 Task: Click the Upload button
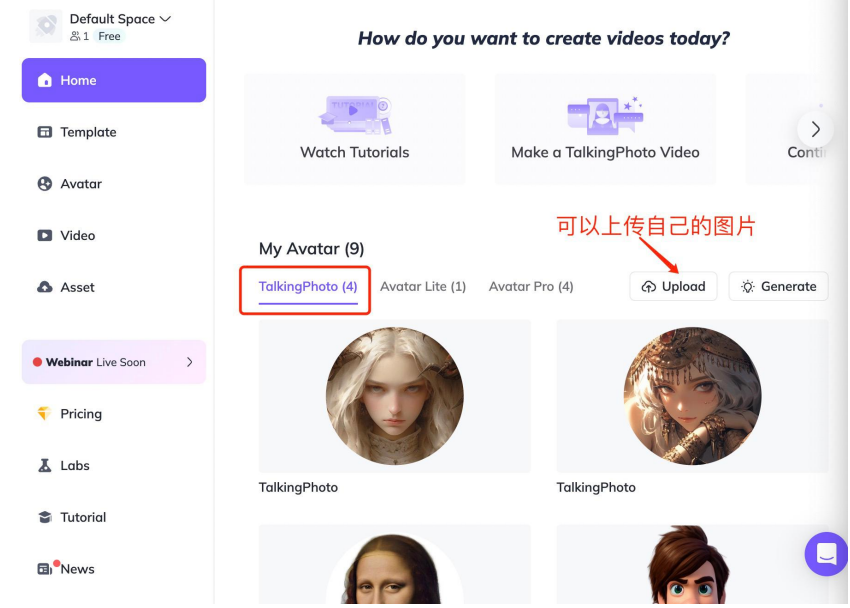click(x=673, y=287)
